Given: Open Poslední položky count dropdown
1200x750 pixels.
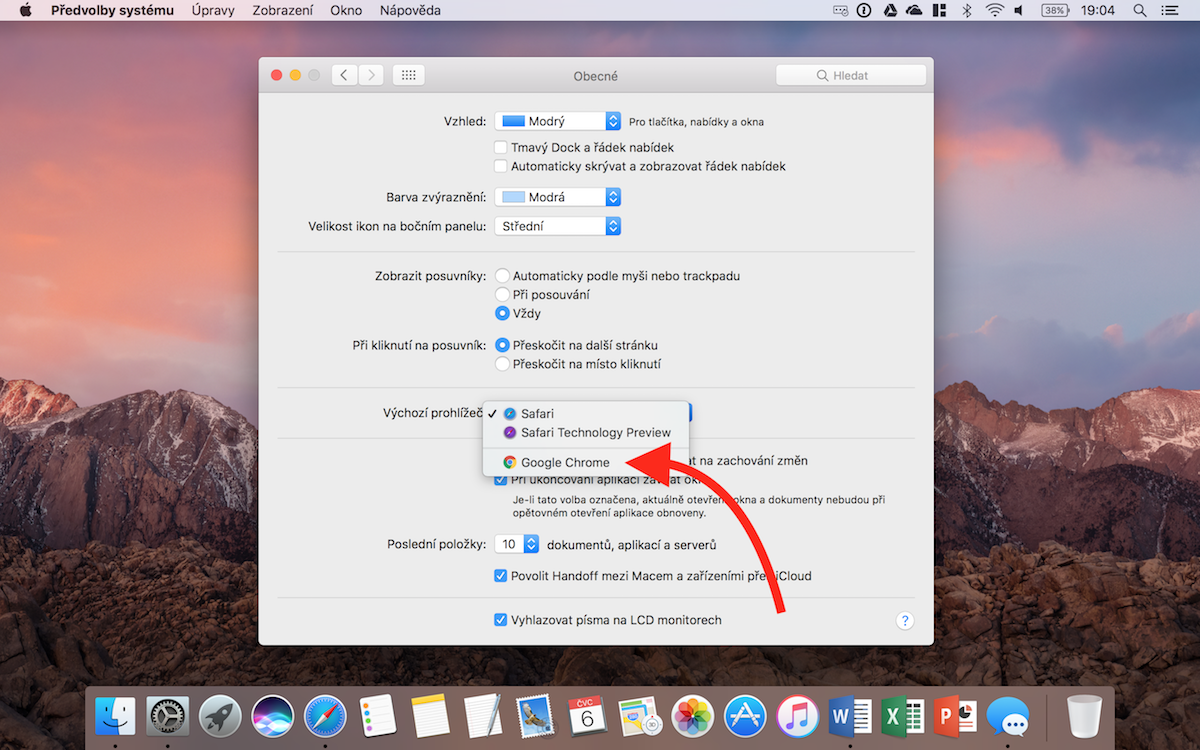Looking at the screenshot, I should 517,544.
